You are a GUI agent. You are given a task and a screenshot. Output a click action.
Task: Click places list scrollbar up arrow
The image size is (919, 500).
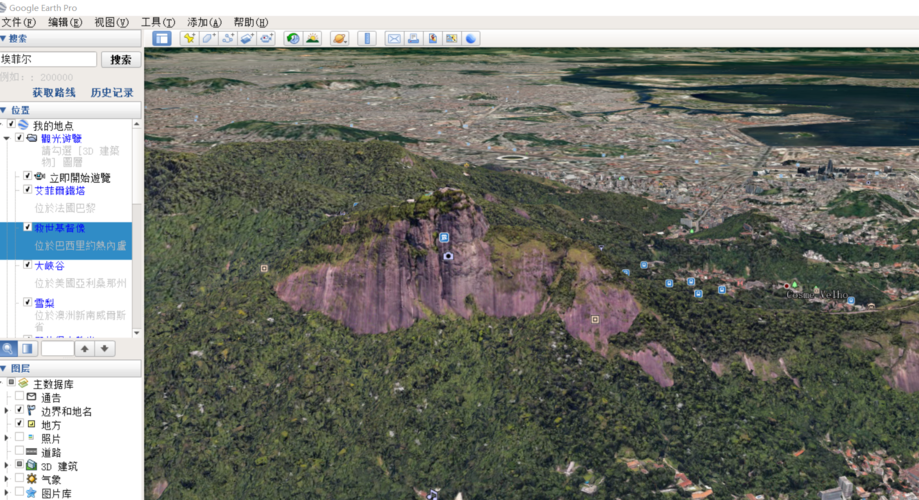click(137, 124)
